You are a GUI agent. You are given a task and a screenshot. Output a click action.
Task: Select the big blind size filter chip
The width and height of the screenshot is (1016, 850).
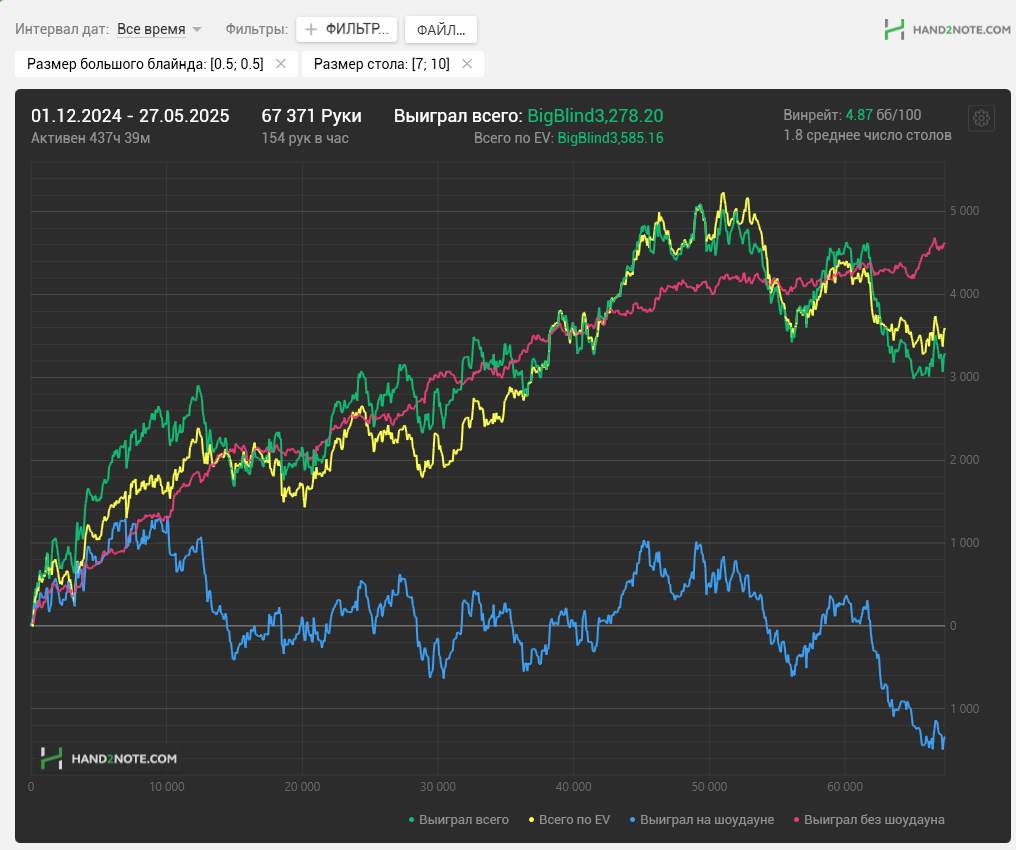(x=145, y=63)
